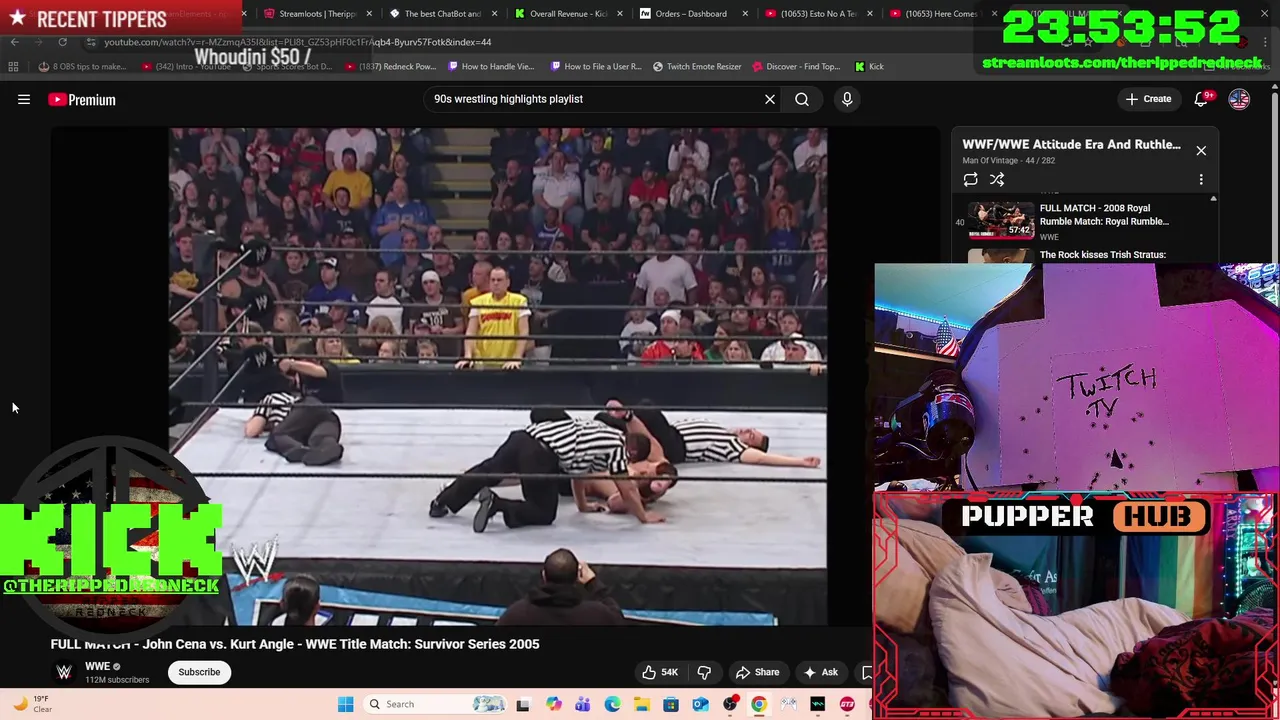Reload the page with the refresh icon
Viewport: 1280px width, 720px height.
[62, 42]
